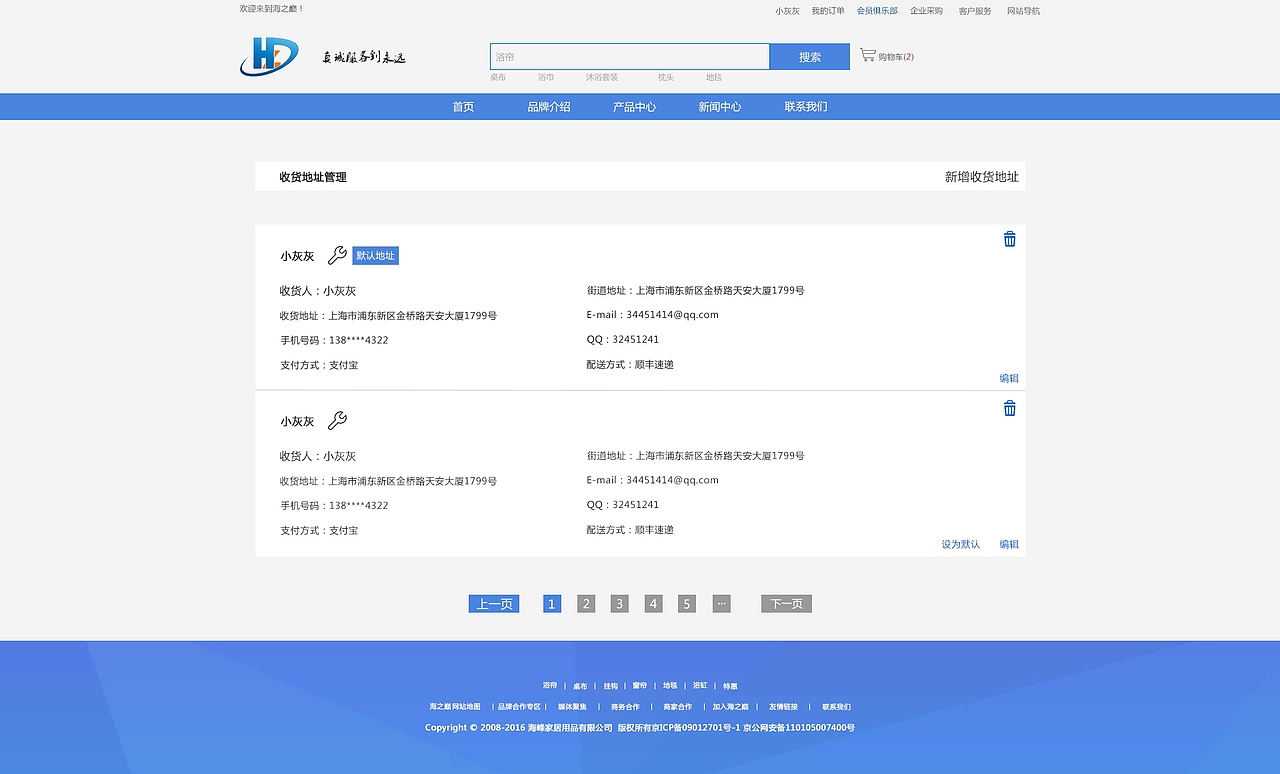Click the trash icon on the default address
1280x774 pixels.
coord(1009,239)
